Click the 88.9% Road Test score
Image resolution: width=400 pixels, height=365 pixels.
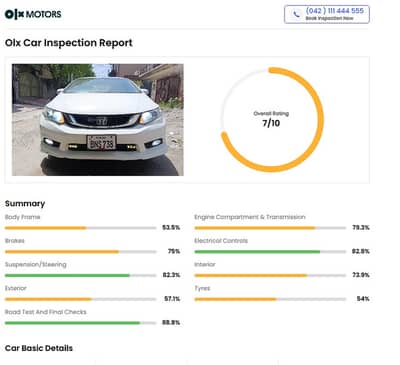(x=171, y=322)
